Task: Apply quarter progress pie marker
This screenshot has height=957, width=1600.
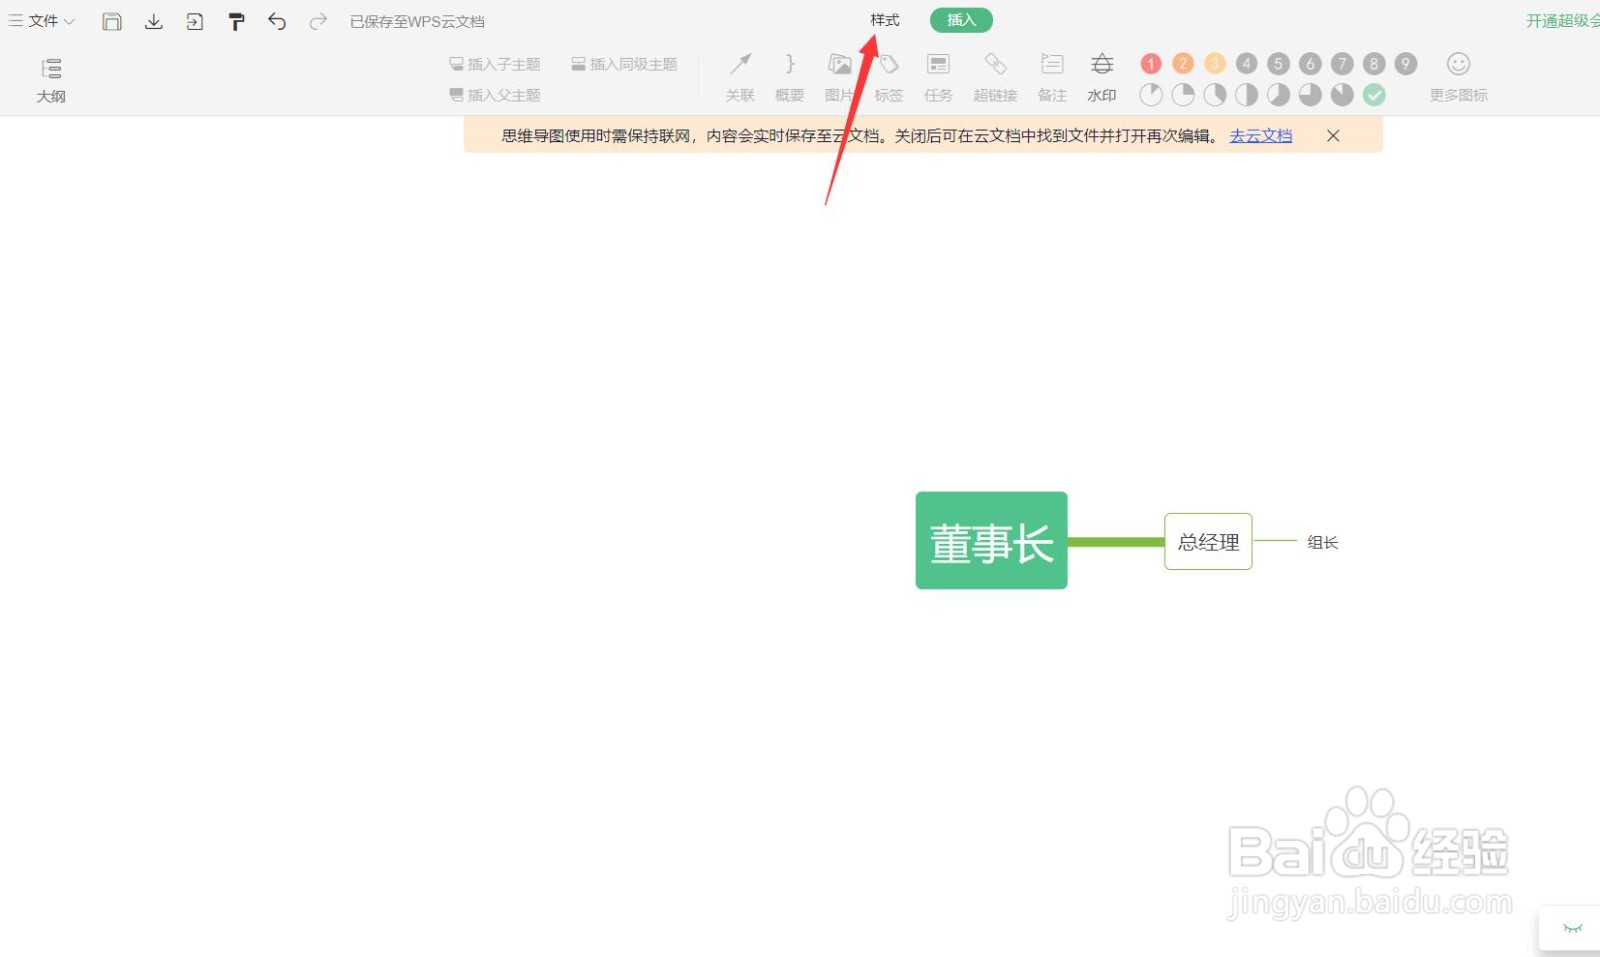Action: 1183,95
